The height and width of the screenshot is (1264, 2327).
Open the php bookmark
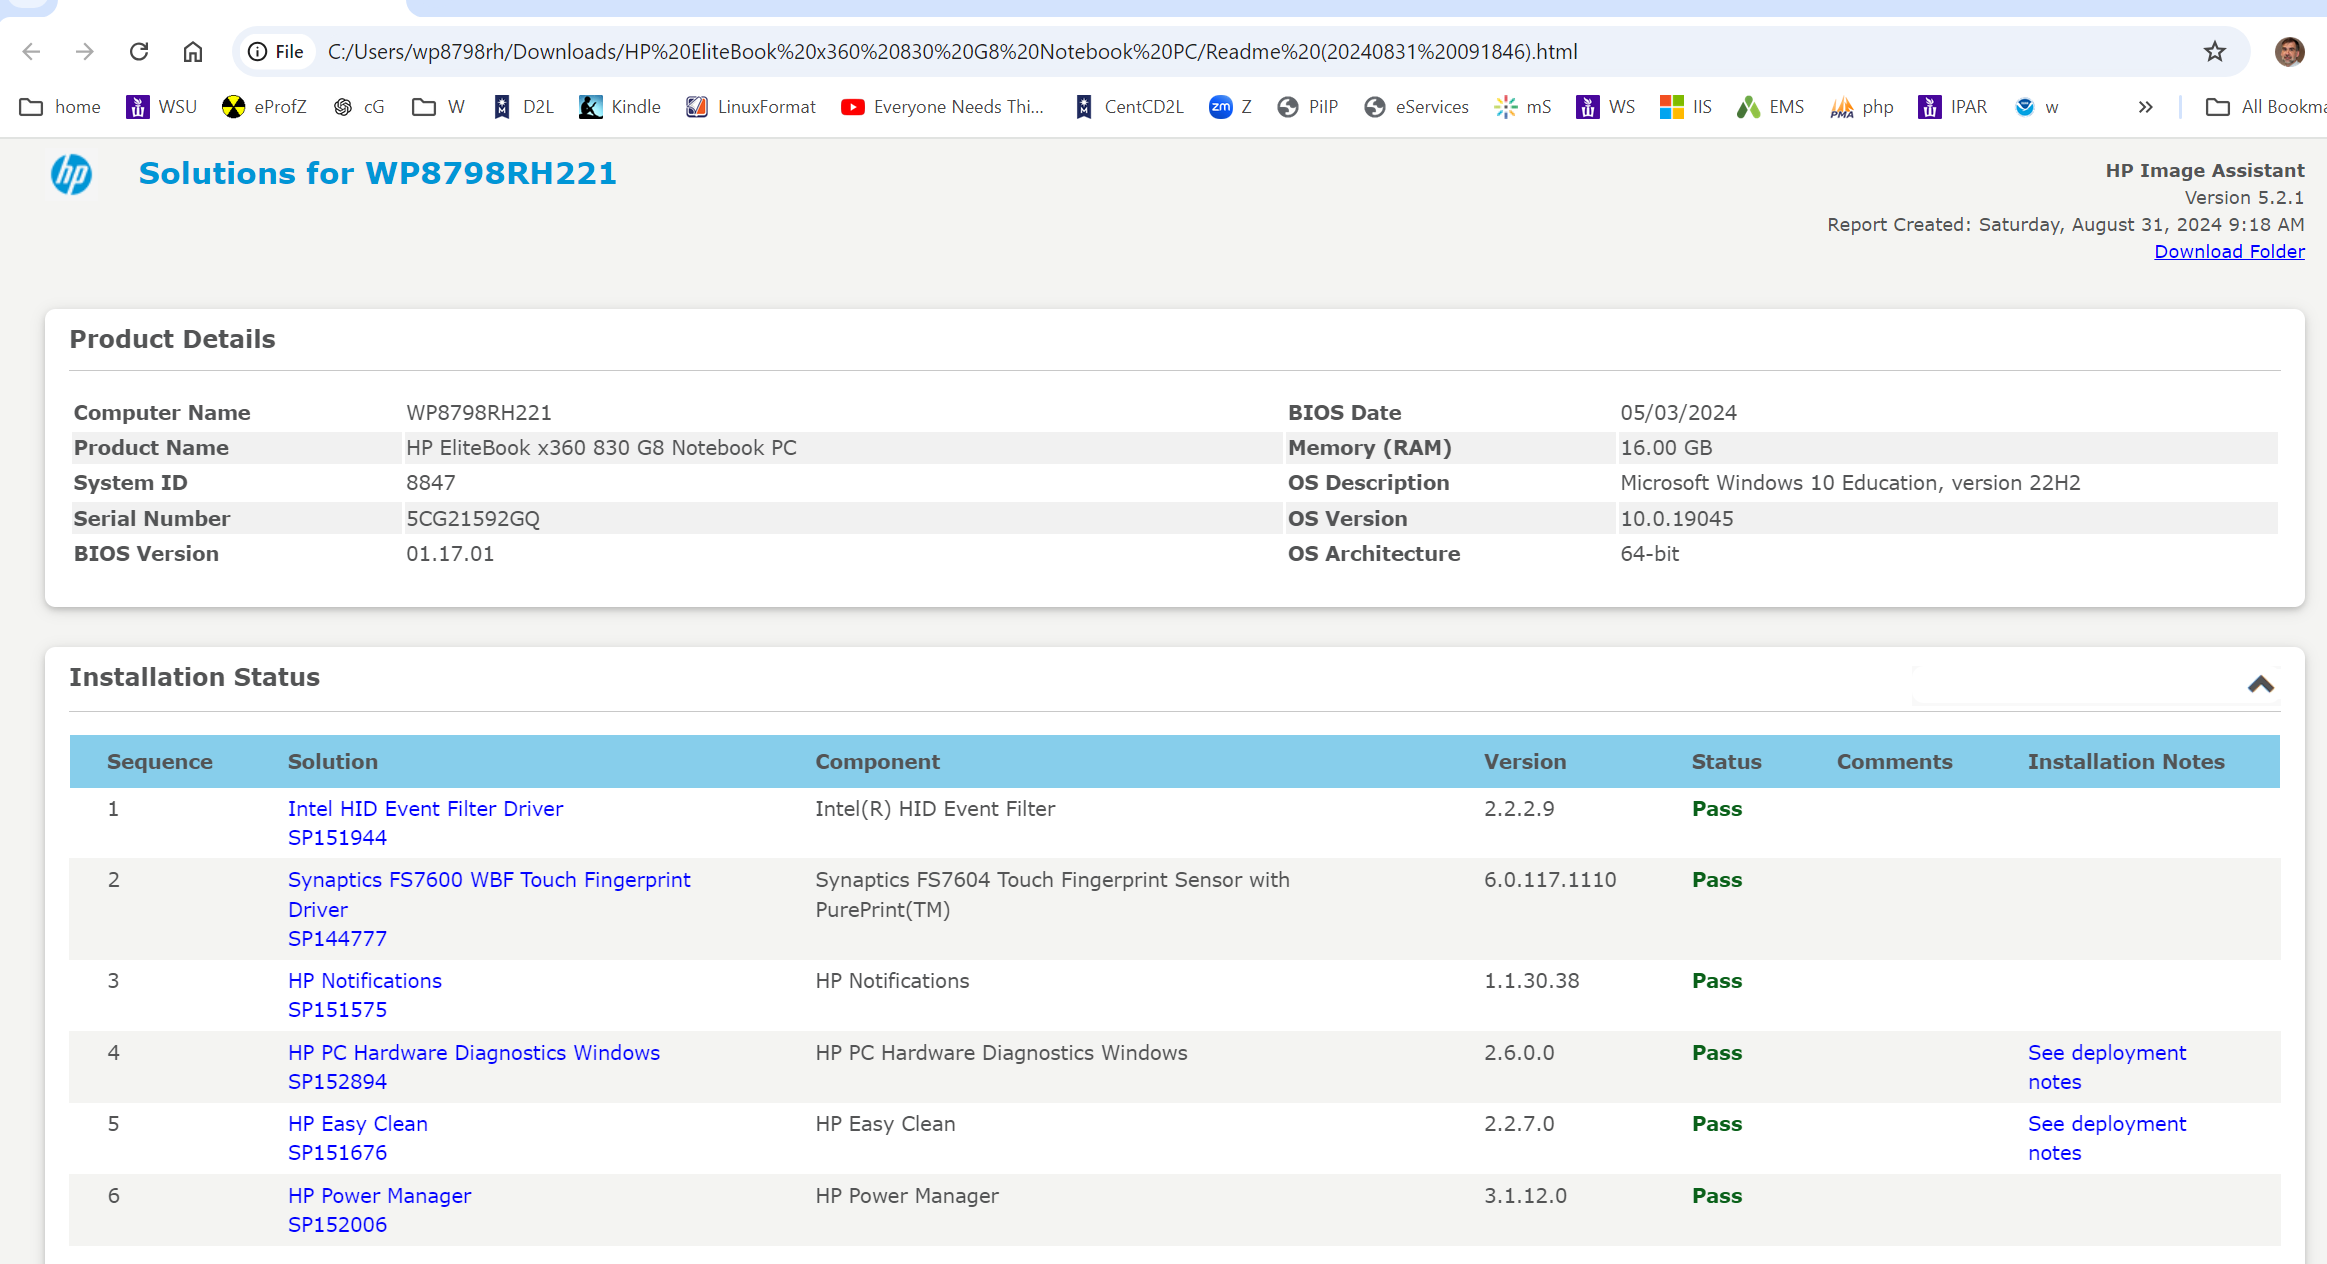(1862, 107)
